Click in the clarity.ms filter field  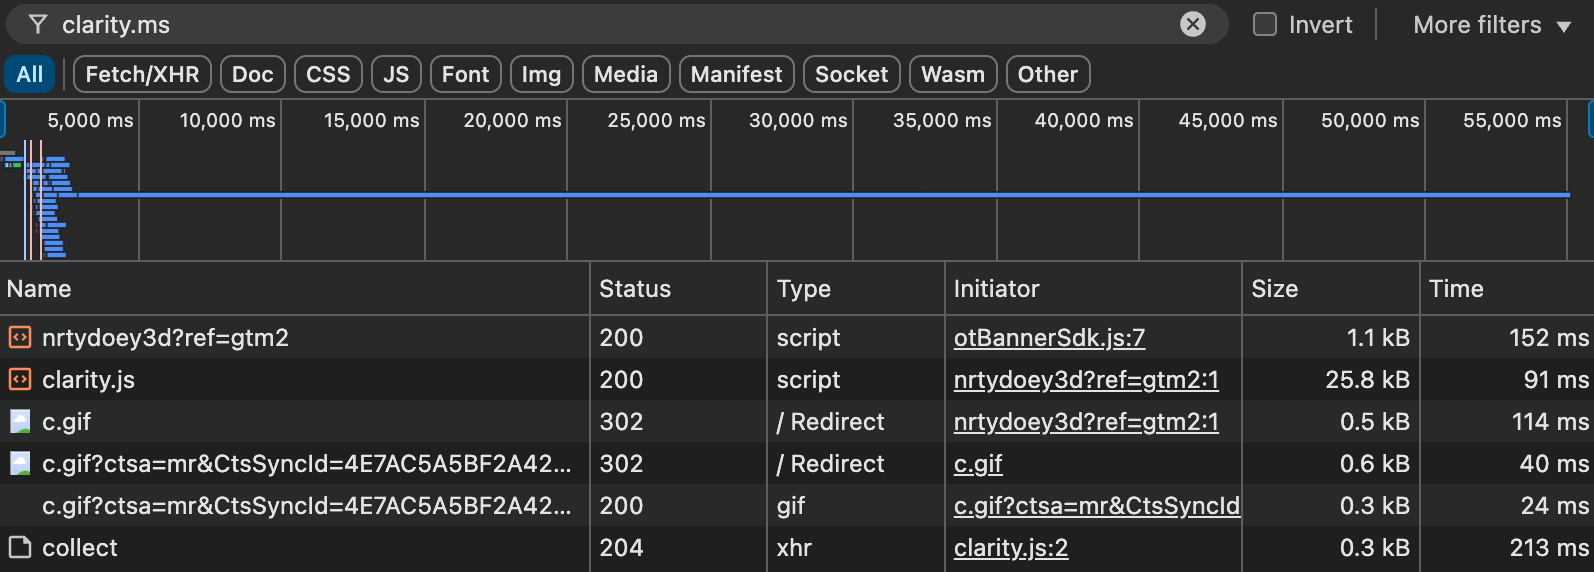600,25
